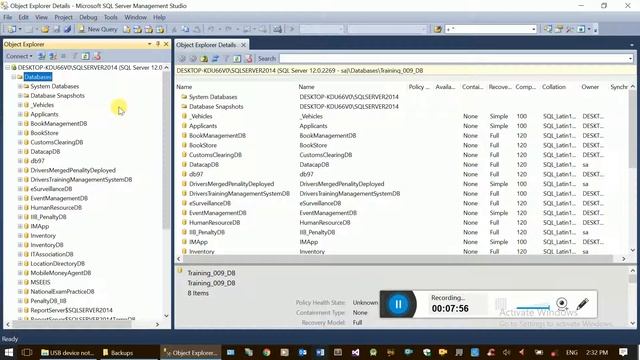Image resolution: width=640 pixels, height=360 pixels.
Task: Click the wrench tools icon in the toolbar
Action: 570,29
